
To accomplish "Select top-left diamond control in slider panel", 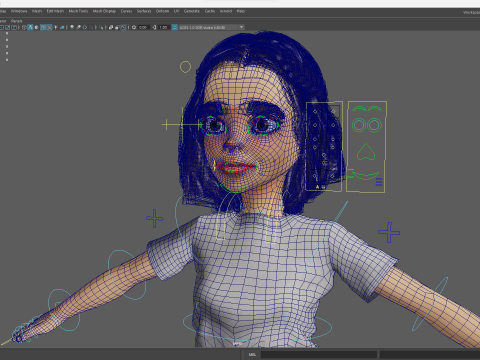I will pos(315,112).
